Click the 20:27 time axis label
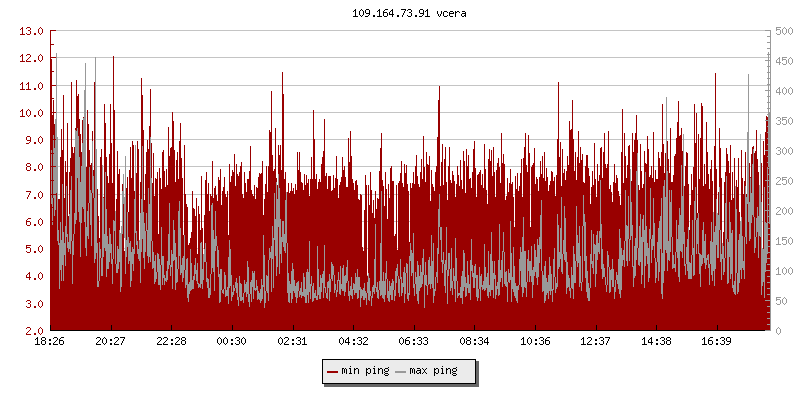 pyautogui.click(x=110, y=341)
